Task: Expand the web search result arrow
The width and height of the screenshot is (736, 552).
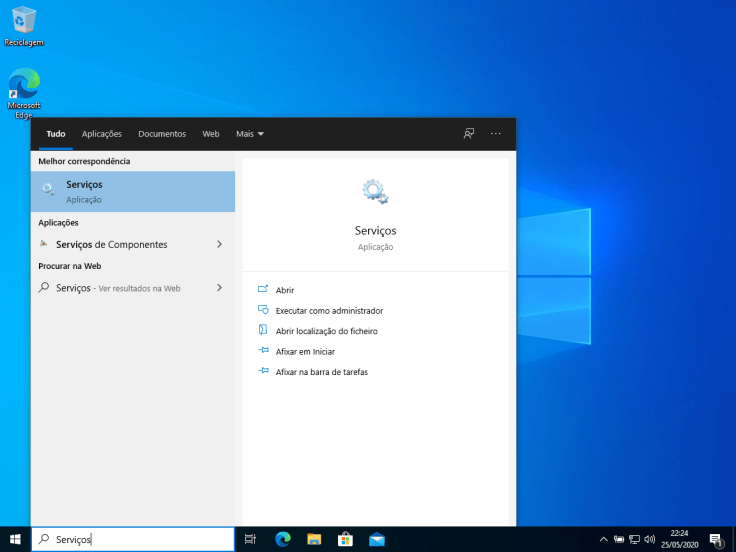Action: pyautogui.click(x=219, y=288)
